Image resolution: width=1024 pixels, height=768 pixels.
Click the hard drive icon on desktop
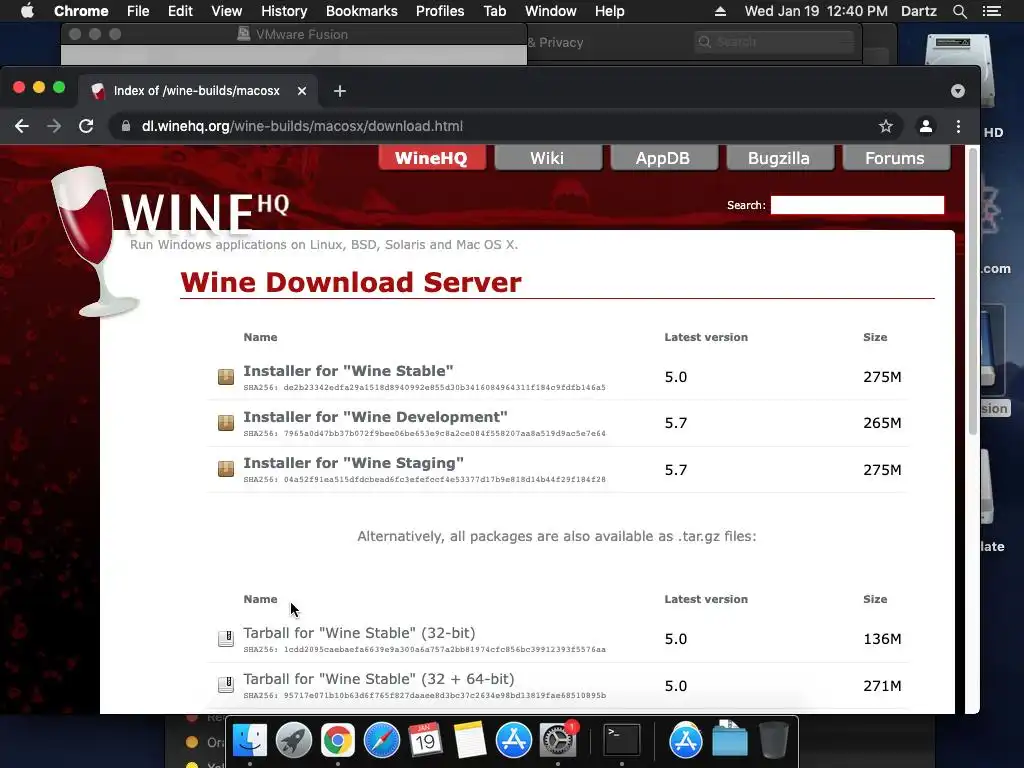click(959, 49)
